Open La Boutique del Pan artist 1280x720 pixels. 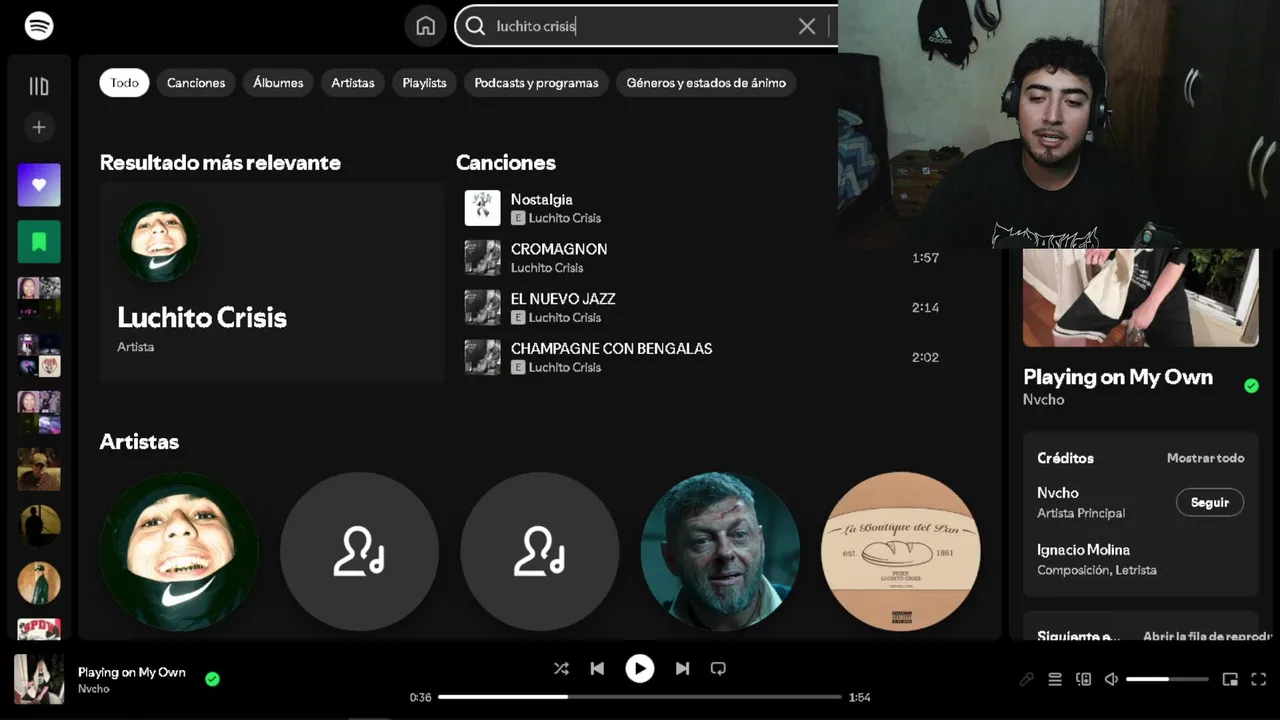point(900,552)
